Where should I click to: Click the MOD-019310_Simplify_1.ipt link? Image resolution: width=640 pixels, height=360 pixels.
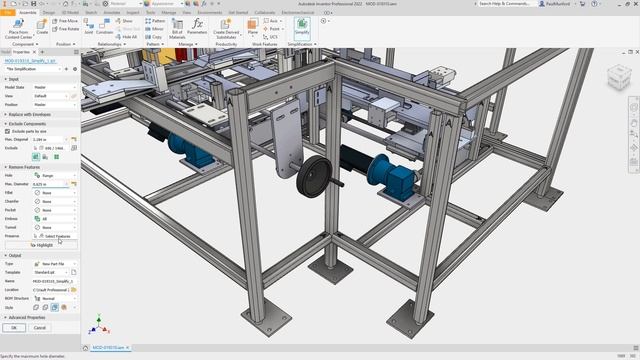[30, 61]
